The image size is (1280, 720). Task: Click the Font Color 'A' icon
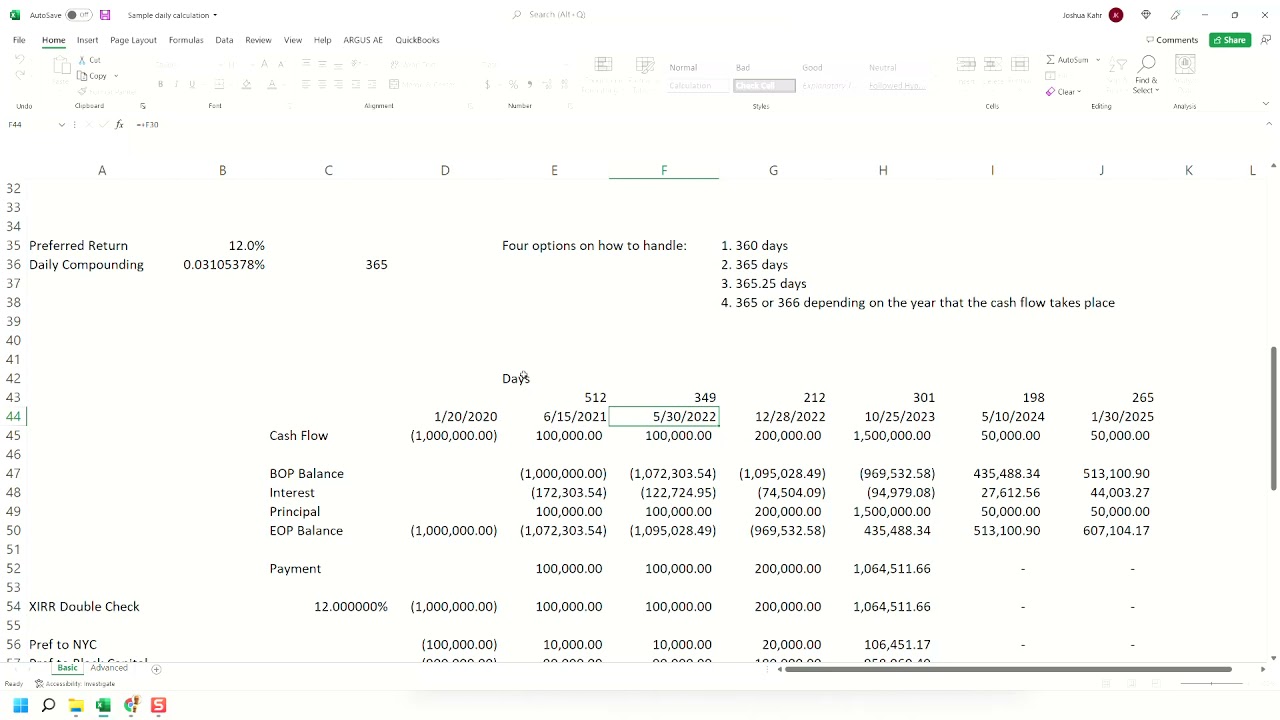(x=271, y=85)
